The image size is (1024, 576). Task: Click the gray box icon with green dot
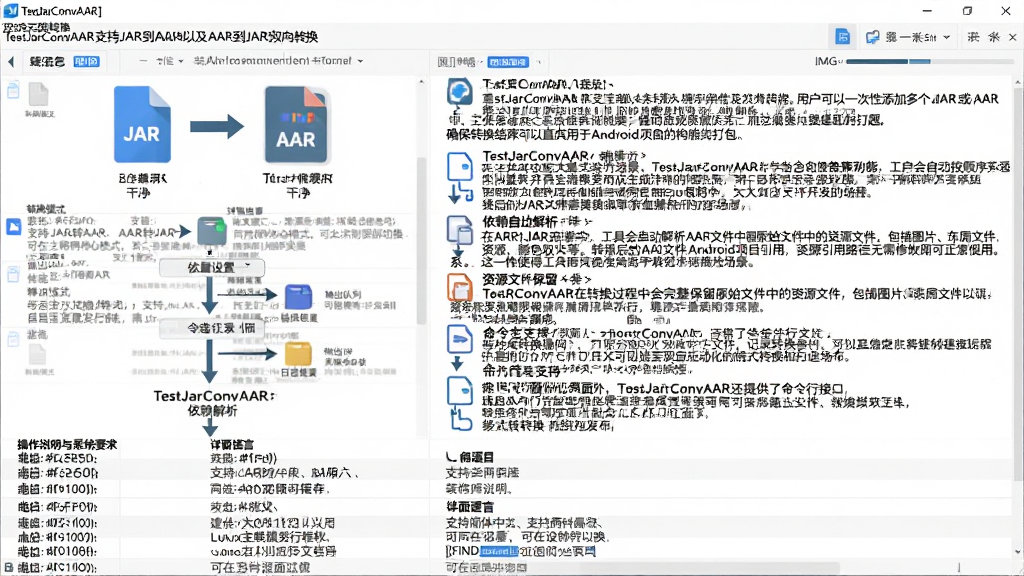pyautogui.click(x=212, y=231)
